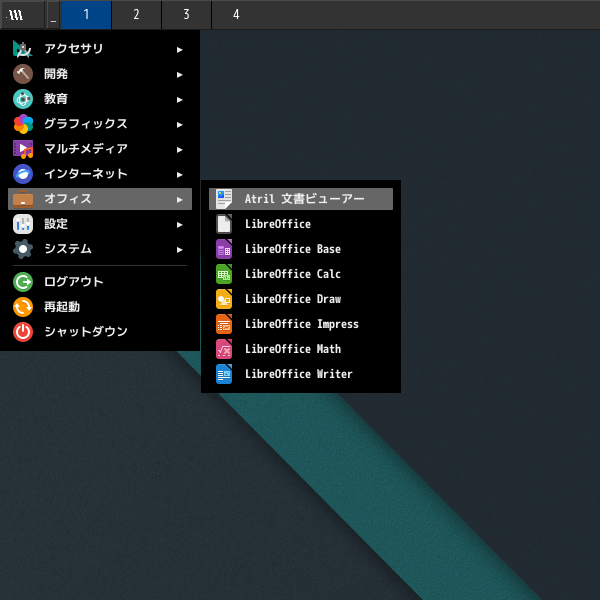Click the LibreOffice Base database icon
600x600 pixels.
point(224,249)
